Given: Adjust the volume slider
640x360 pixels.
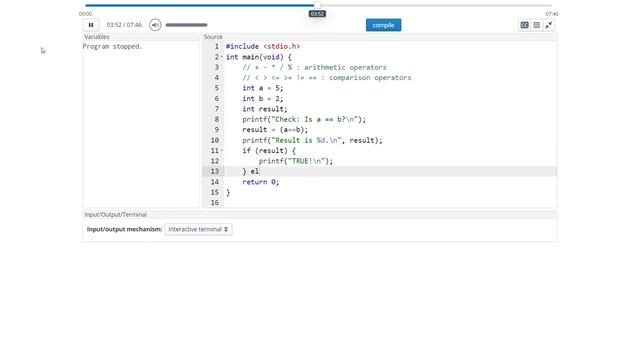Looking at the screenshot, I should (x=187, y=25).
